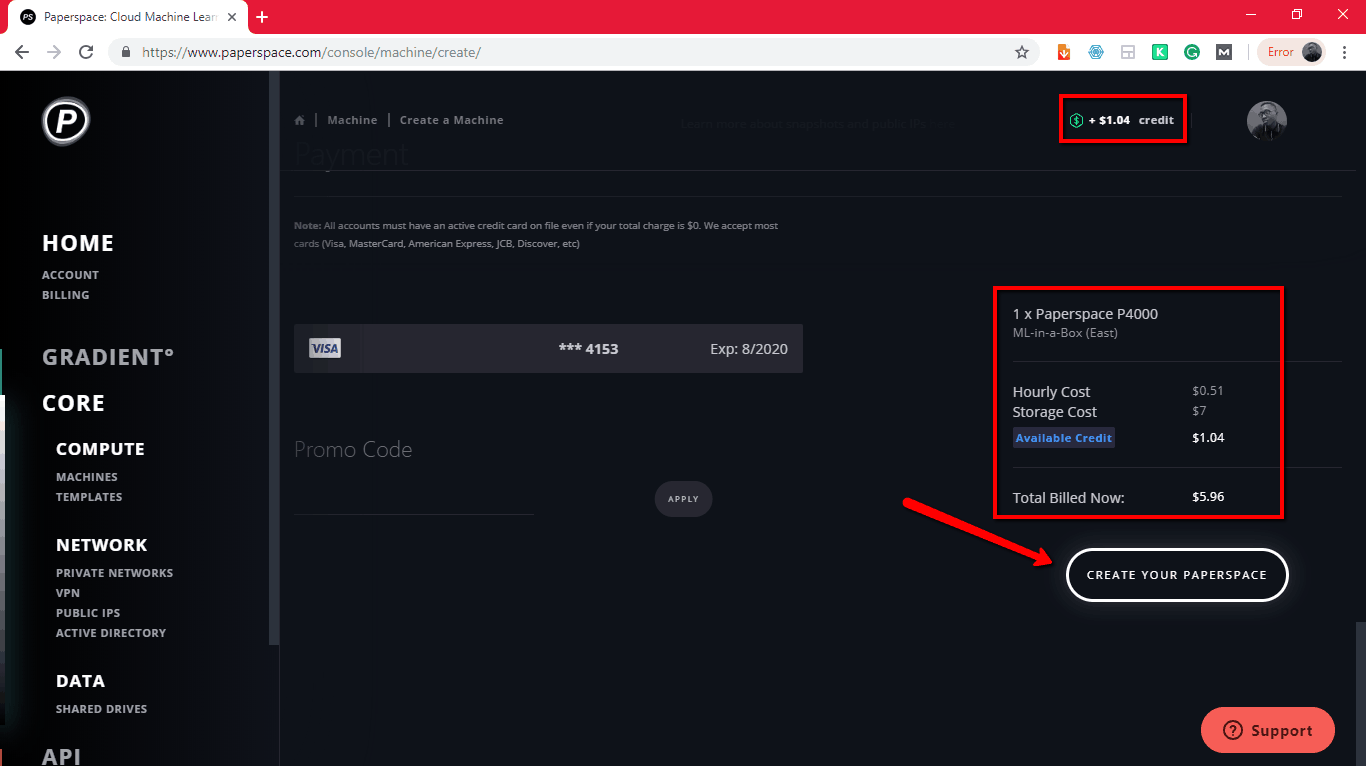The height and width of the screenshot is (766, 1366).
Task: Click the Hourly Cost label
Action: tap(1051, 392)
